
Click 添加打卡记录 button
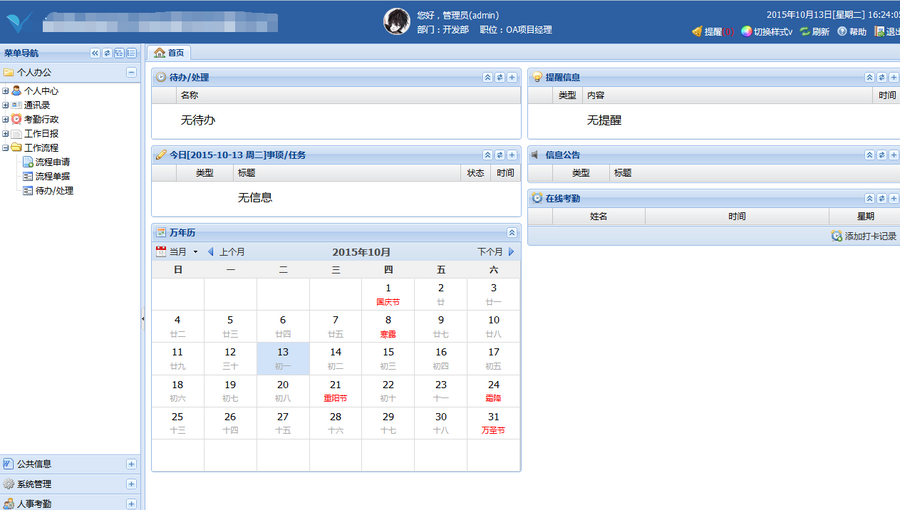click(x=864, y=236)
